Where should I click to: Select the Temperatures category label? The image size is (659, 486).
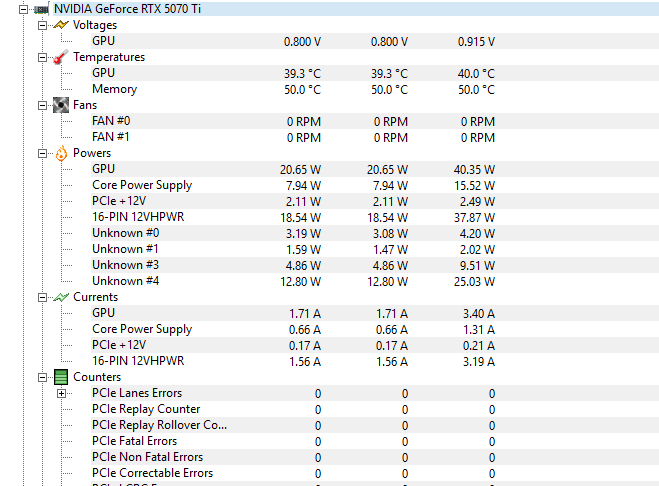(109, 57)
